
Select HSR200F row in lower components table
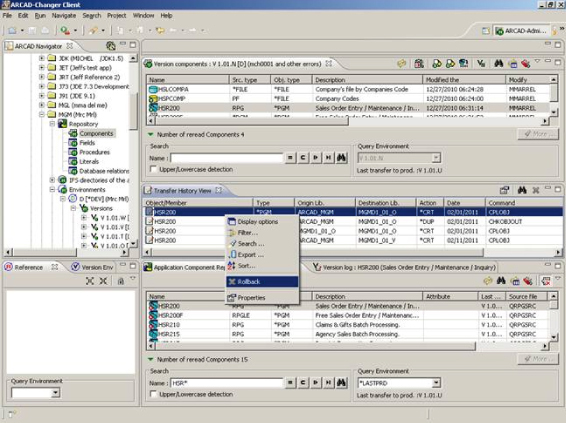(348, 315)
